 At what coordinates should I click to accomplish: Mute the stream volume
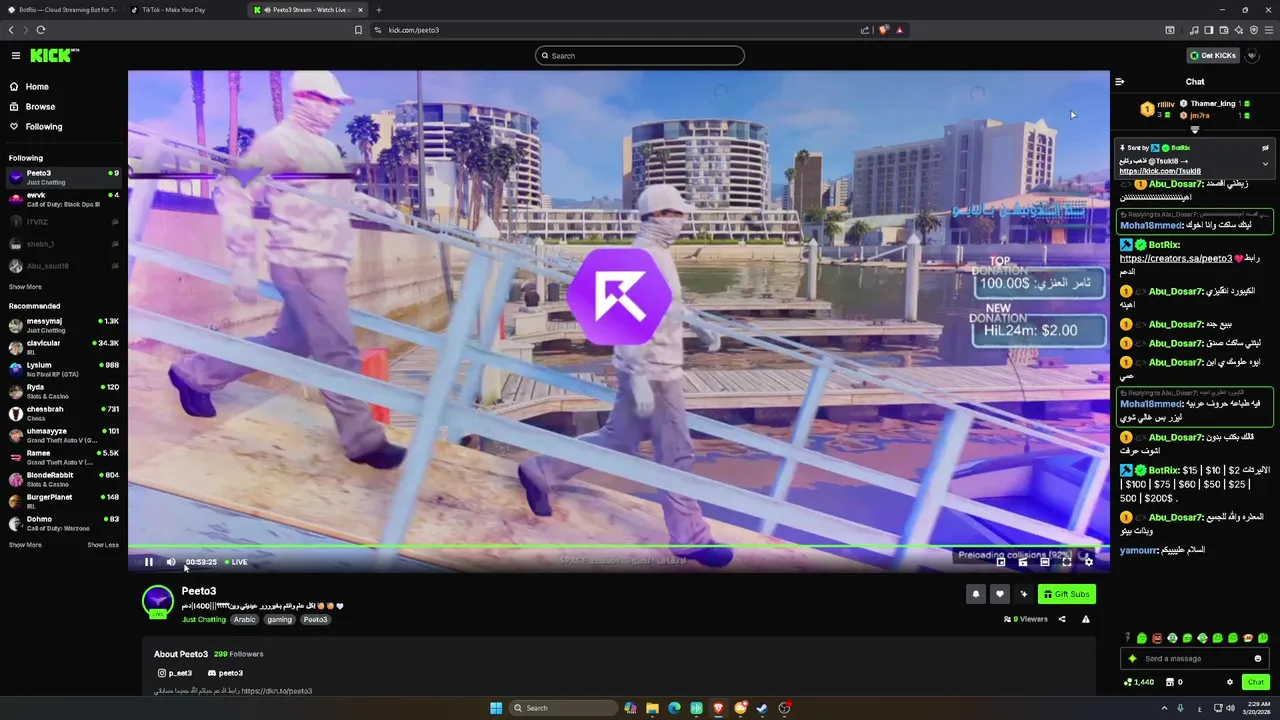point(171,562)
